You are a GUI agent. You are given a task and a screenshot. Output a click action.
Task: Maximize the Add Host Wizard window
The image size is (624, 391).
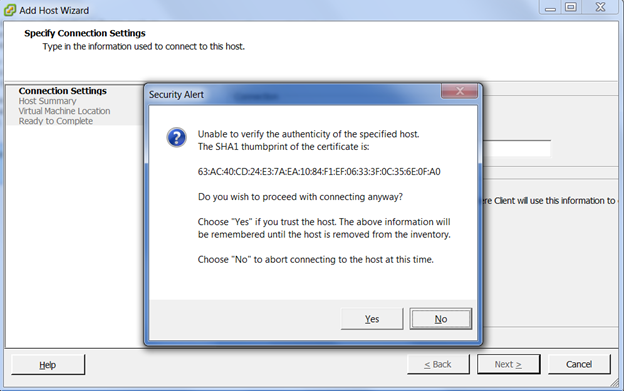click(571, 7)
